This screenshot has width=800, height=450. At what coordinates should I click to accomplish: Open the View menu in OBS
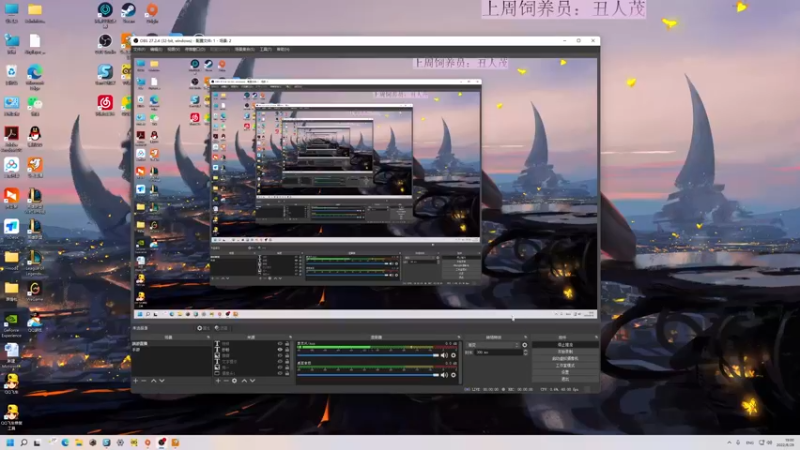pos(173,49)
